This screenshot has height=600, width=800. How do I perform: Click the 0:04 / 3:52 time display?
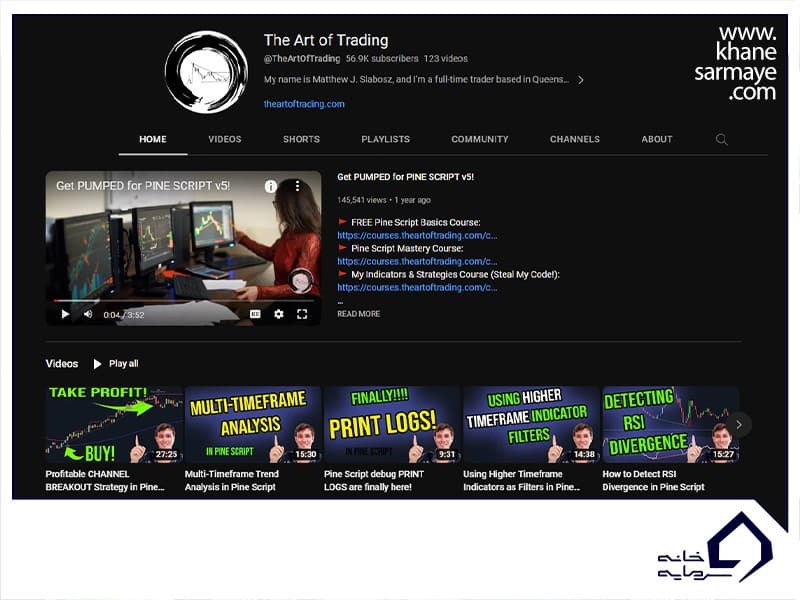point(123,315)
